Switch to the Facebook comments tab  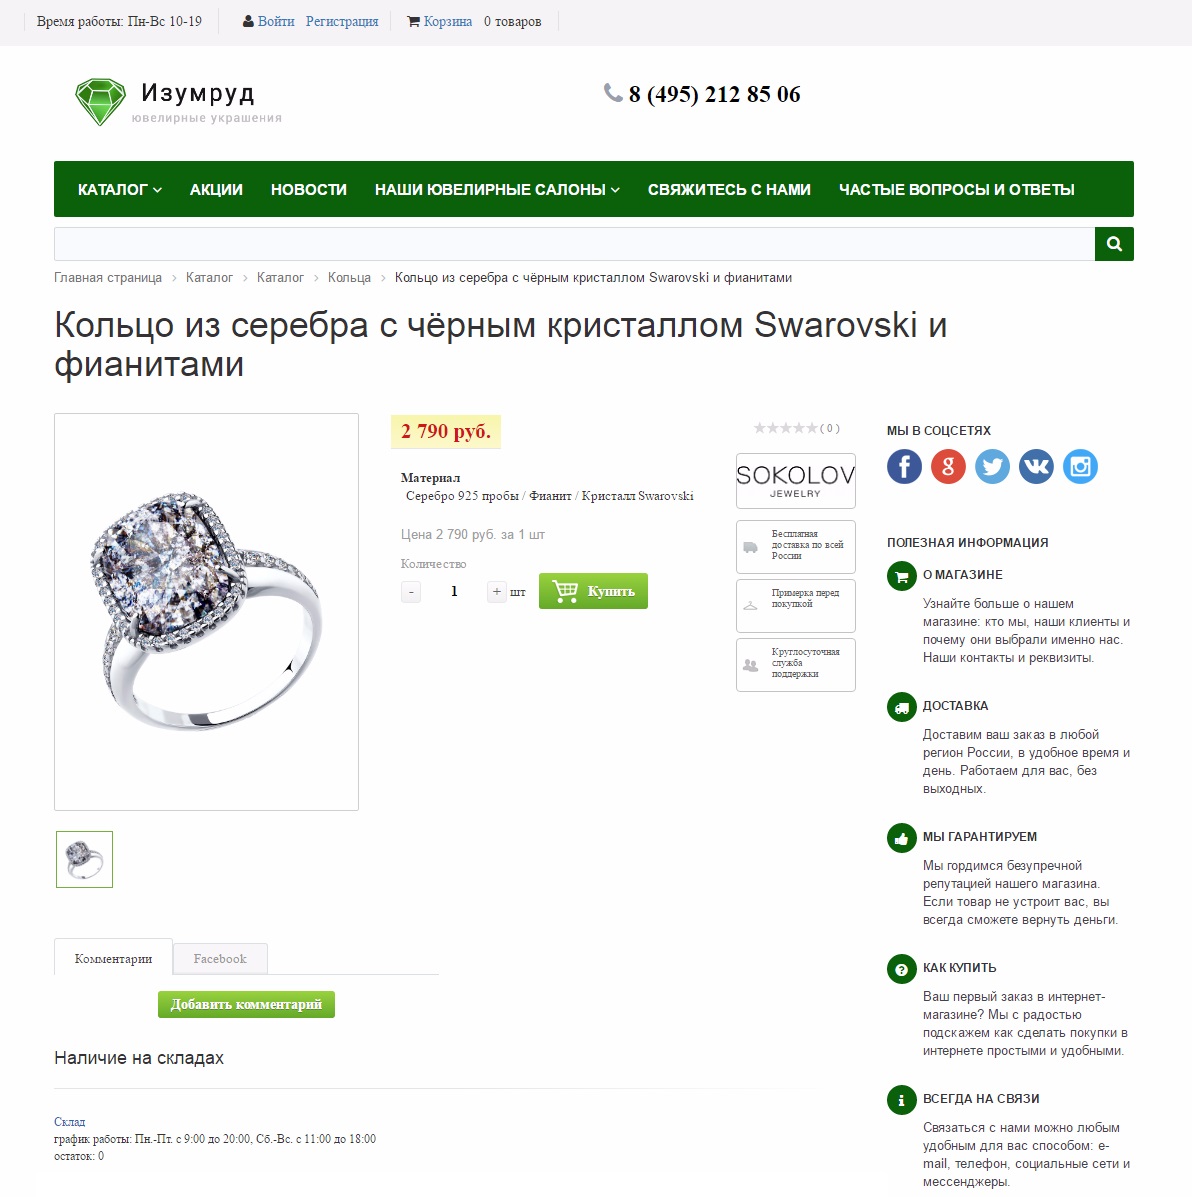click(x=220, y=959)
